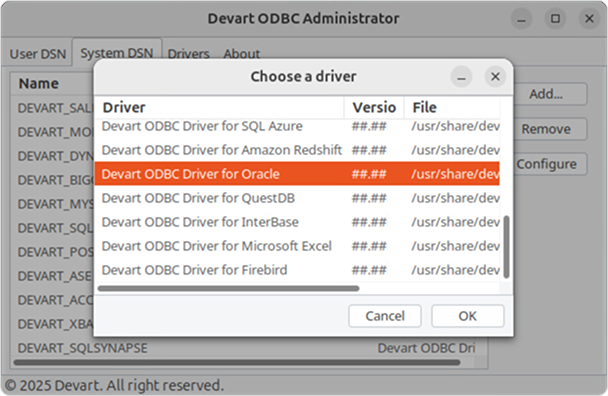Cancel the Choose a driver dialog
The width and height of the screenshot is (608, 396).
click(385, 316)
